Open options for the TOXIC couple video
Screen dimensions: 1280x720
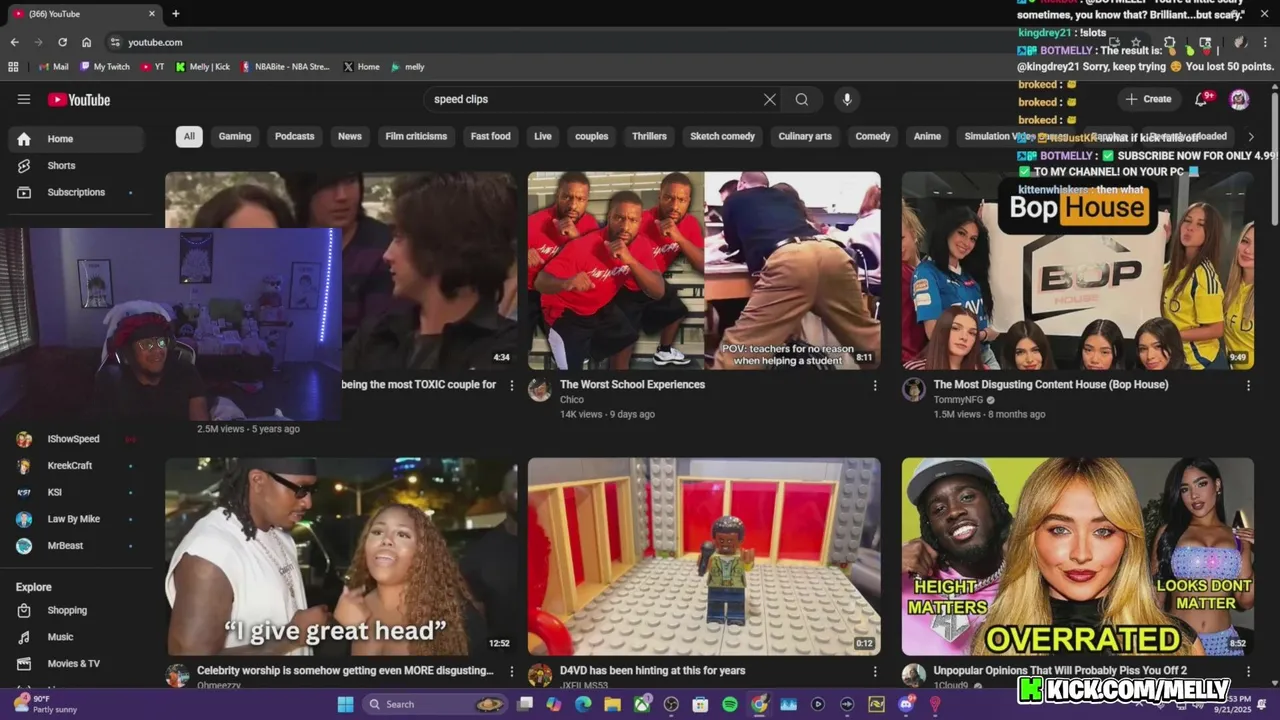512,386
